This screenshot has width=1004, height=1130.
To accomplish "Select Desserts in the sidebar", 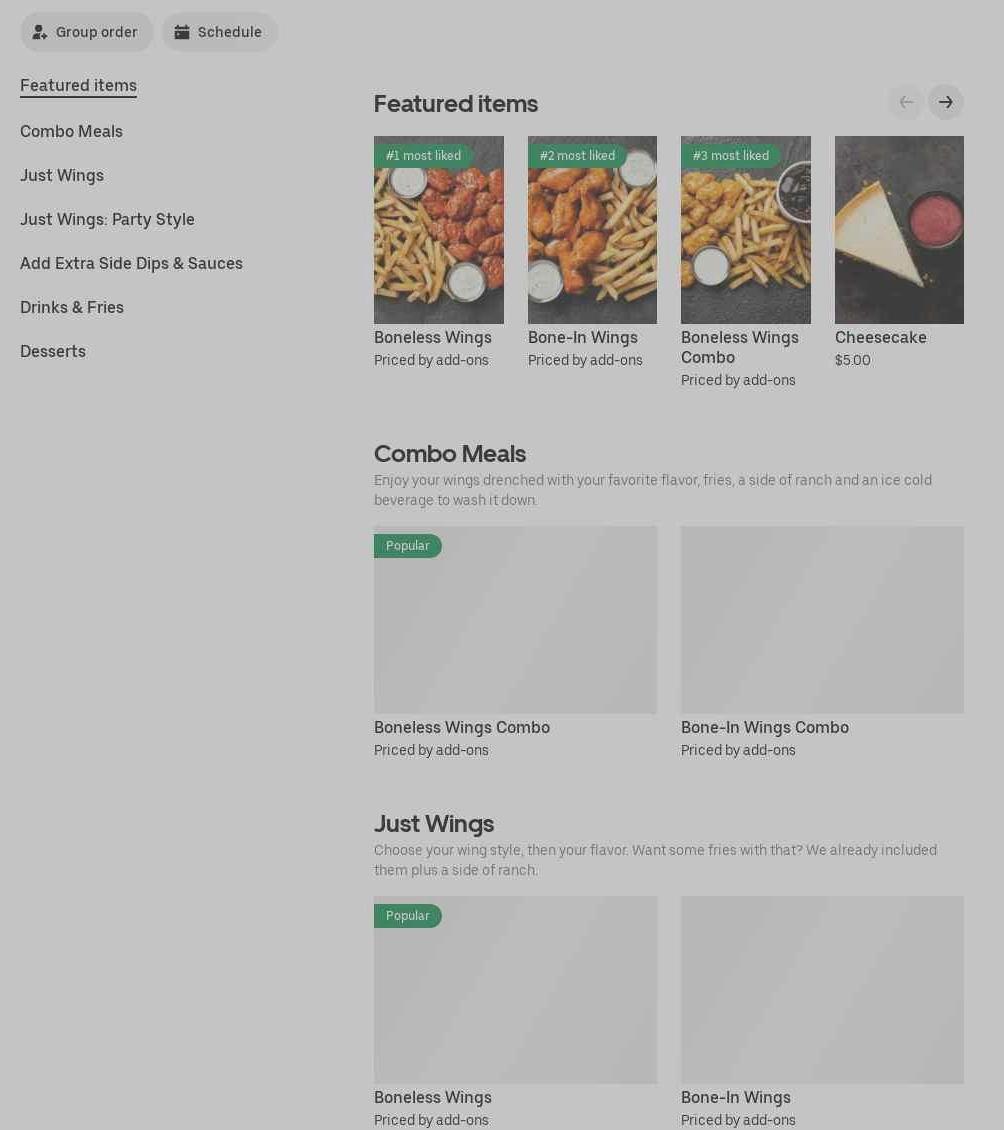I will 53,351.
